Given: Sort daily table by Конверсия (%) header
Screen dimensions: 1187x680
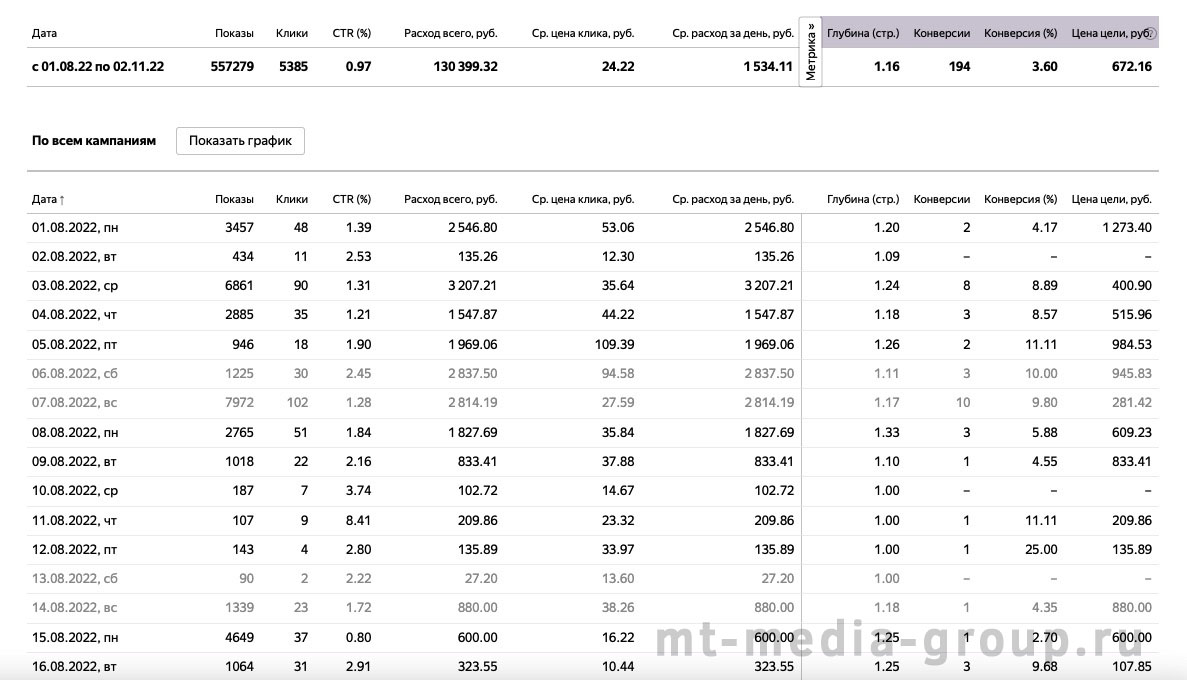Looking at the screenshot, I should 1020,199.
